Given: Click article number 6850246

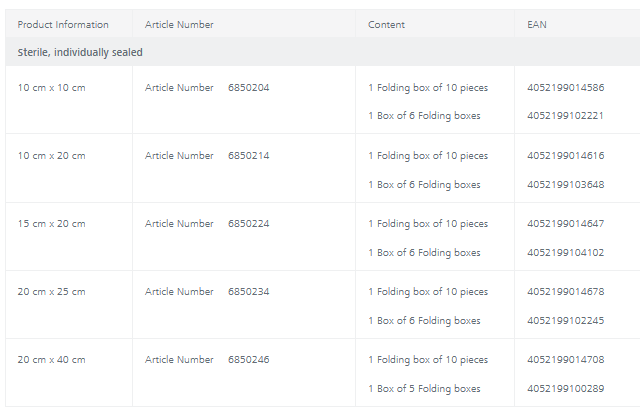Looking at the screenshot, I should coord(248,360).
